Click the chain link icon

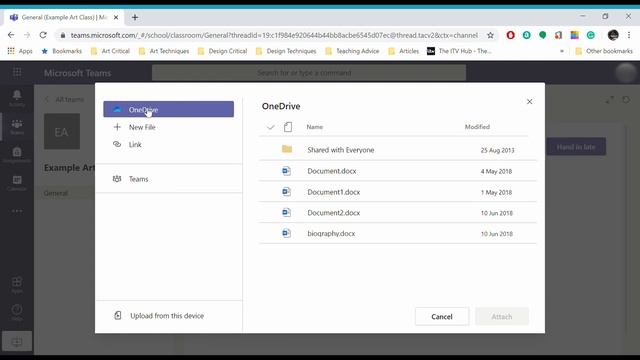click(117, 144)
